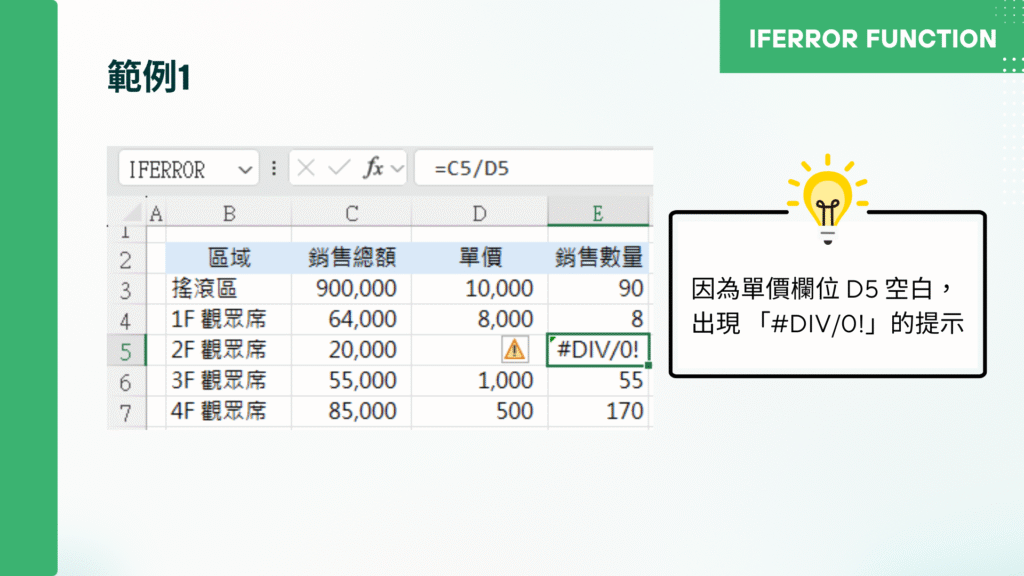The image size is (1024, 576).
Task: Select row 4 header
Action: click(x=127, y=320)
